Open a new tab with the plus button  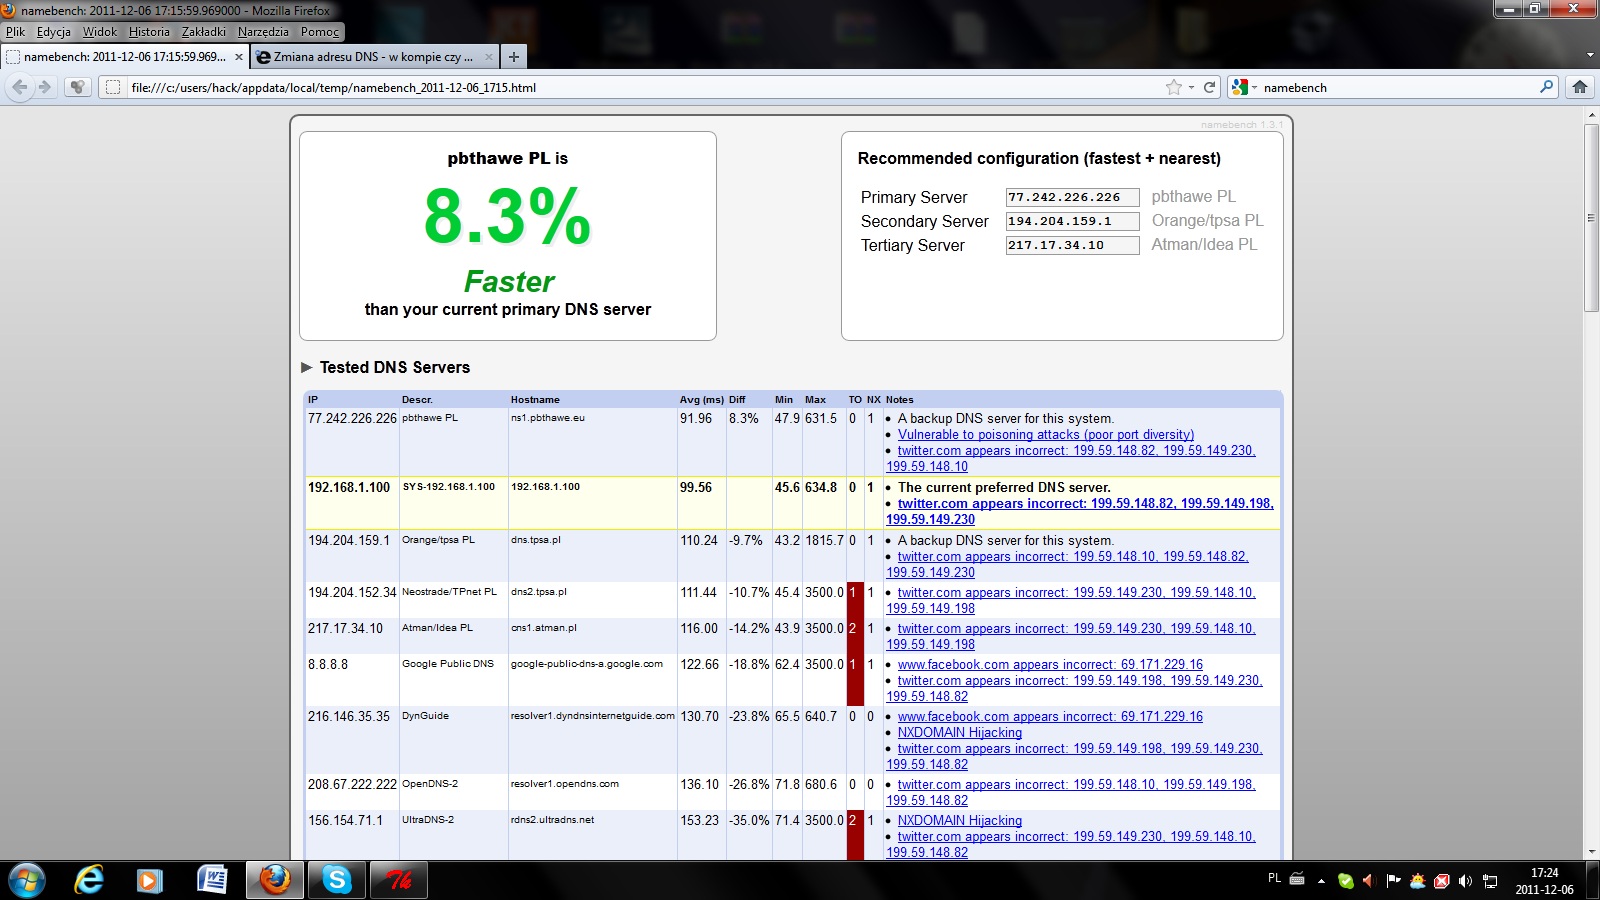pyautogui.click(x=513, y=57)
